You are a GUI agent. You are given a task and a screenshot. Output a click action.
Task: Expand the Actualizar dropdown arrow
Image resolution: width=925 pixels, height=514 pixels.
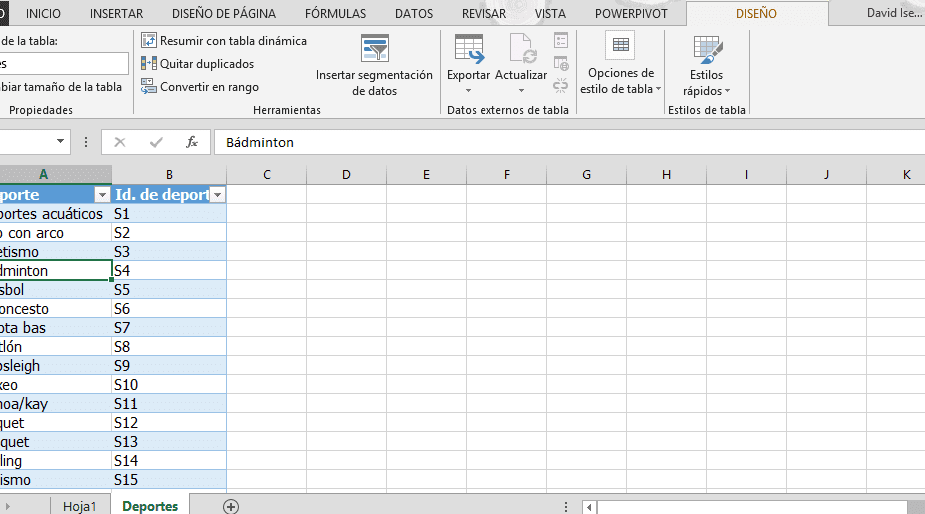[521, 91]
